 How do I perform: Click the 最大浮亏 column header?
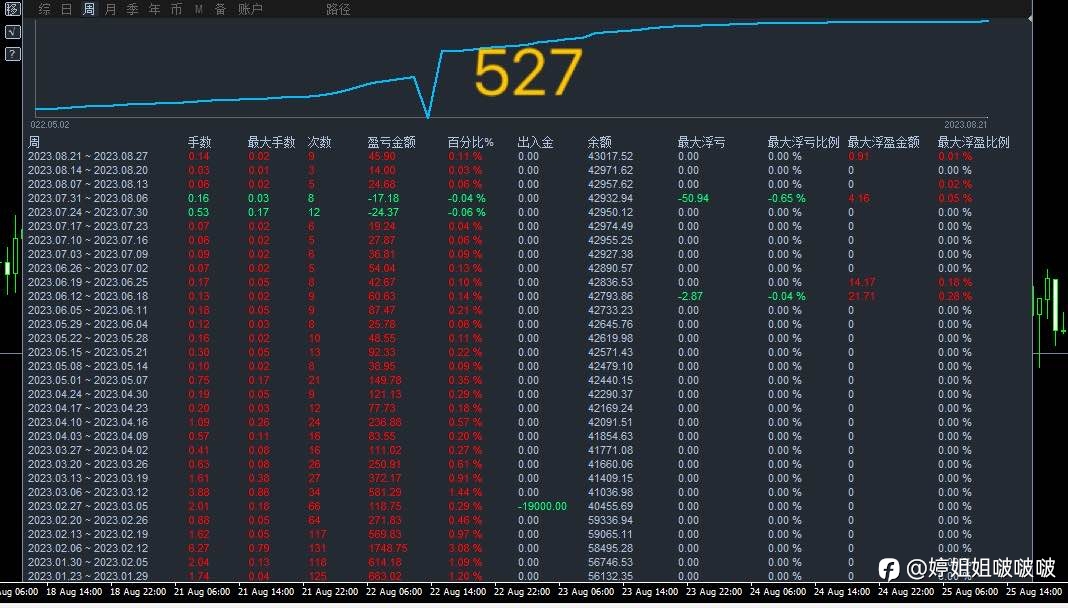(702, 142)
